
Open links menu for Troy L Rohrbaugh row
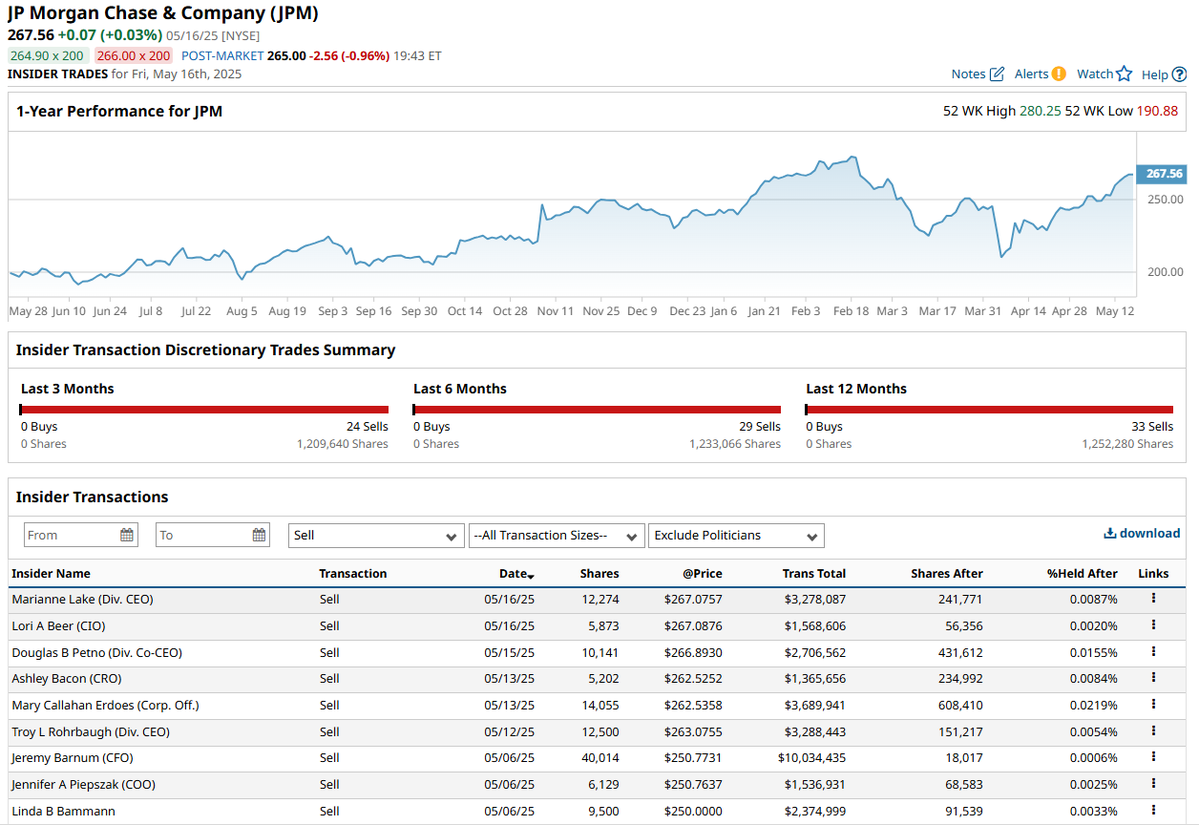1153,732
